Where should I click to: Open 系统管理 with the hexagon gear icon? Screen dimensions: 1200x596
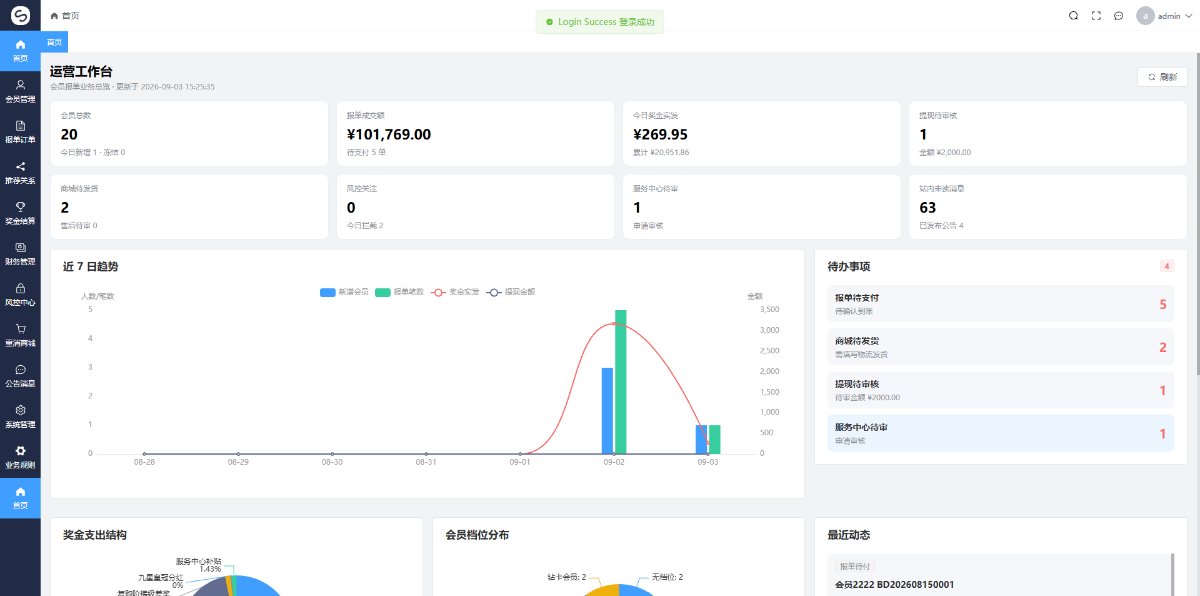tap(20, 416)
